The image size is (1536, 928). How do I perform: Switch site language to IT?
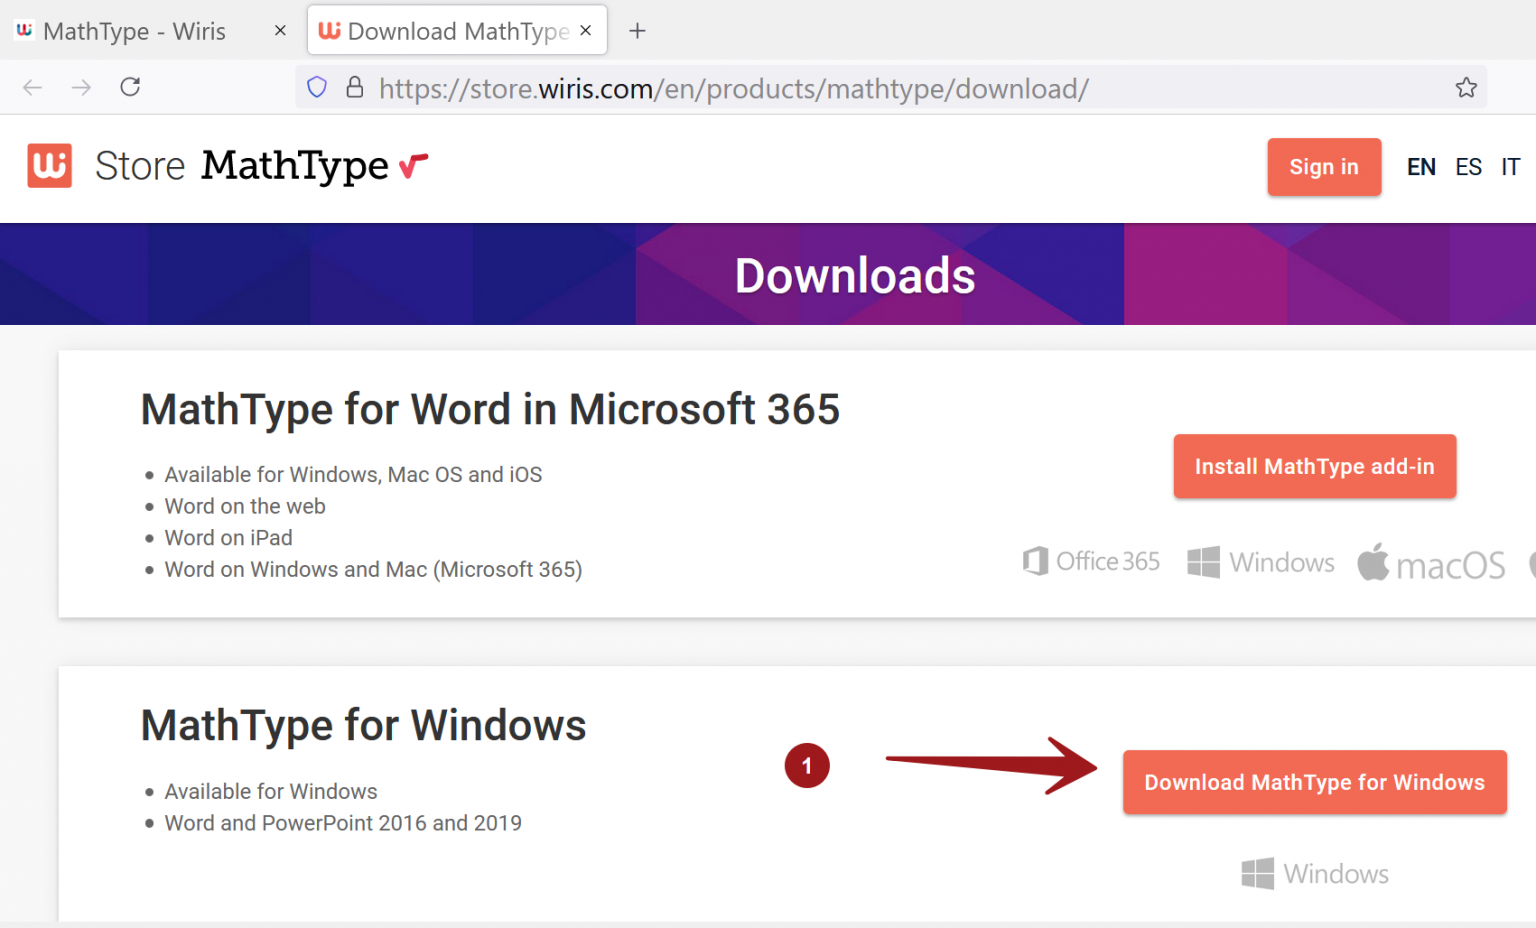[1510, 166]
